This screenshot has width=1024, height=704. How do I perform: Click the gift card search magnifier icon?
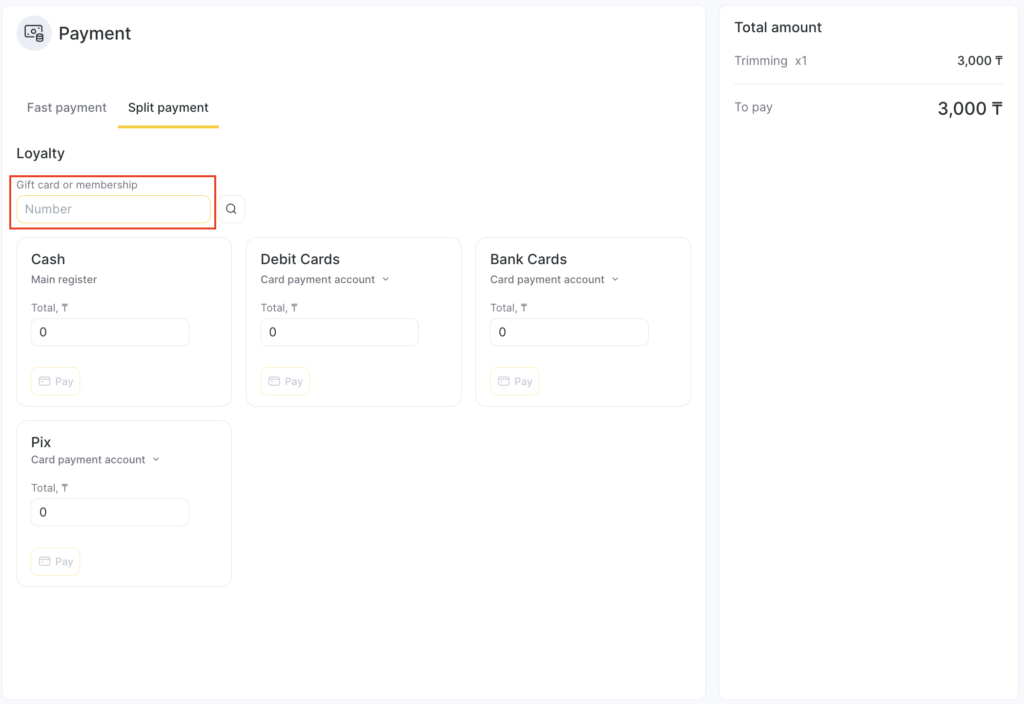[x=231, y=209]
